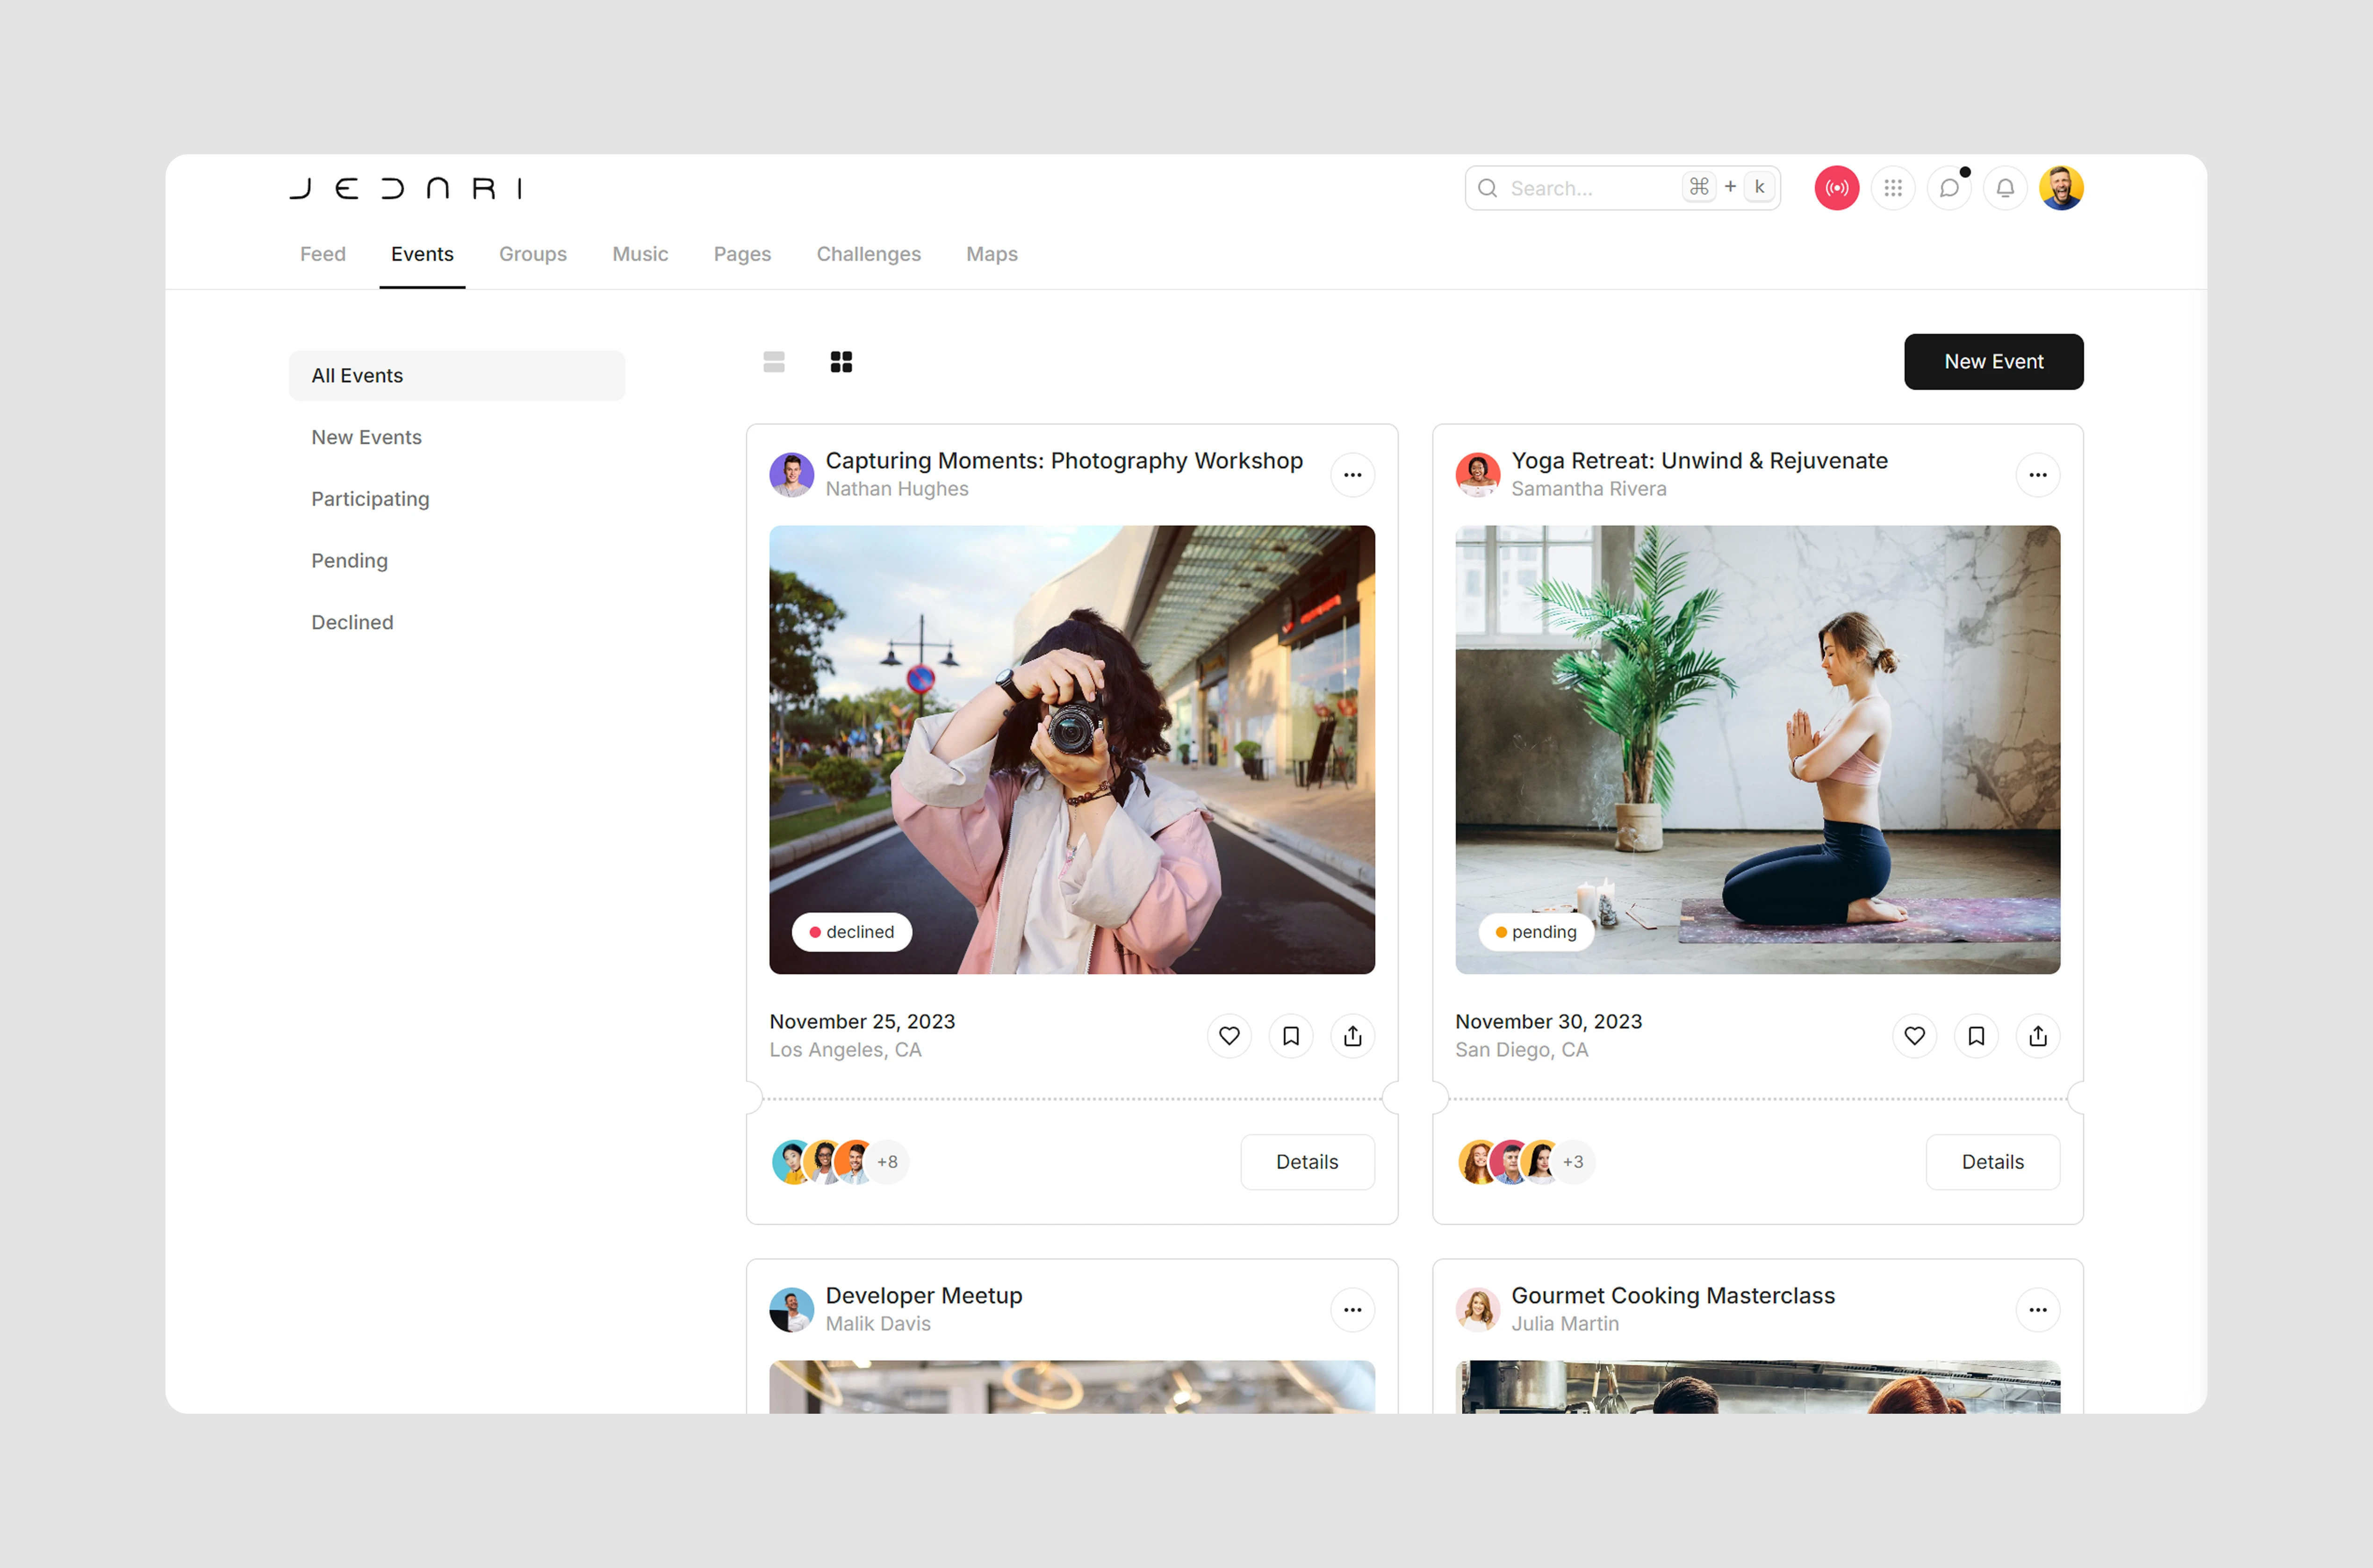Open more options for Photography Workshop card
Image resolution: width=2373 pixels, height=1568 pixels.
coord(1352,475)
